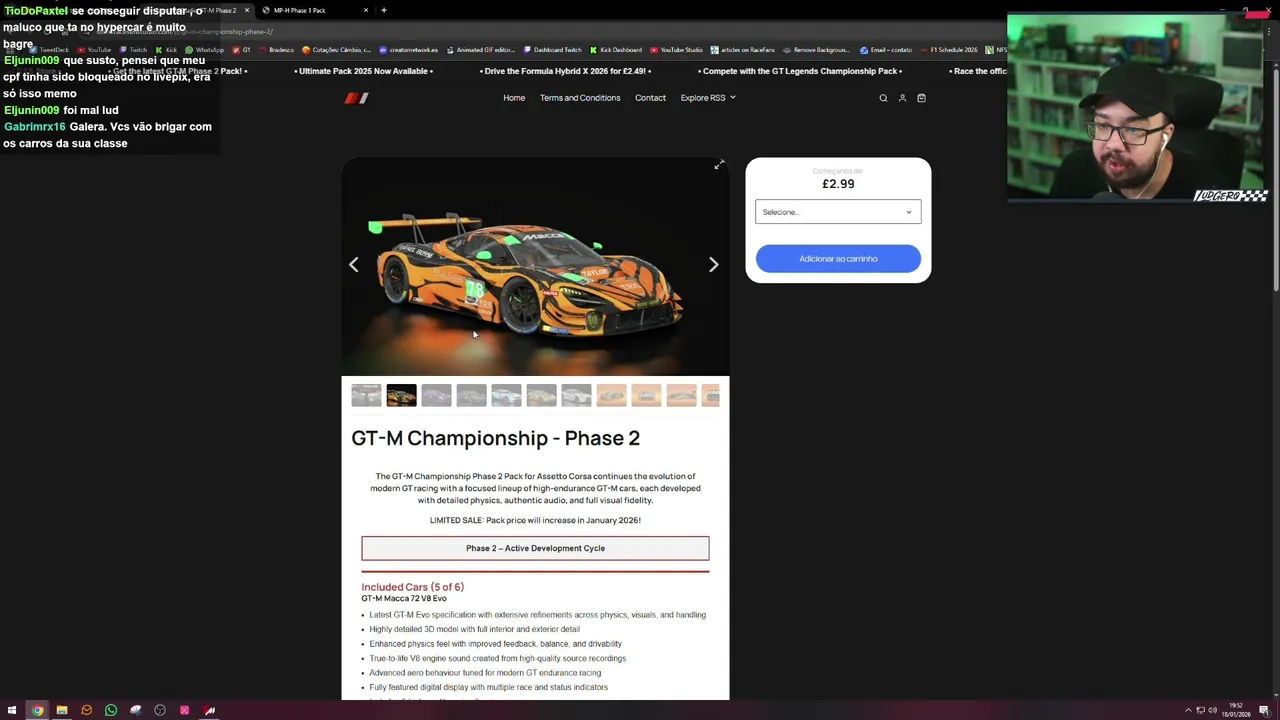Click Drive the Formula Hybrid X 2026 banner
Image resolution: width=1280 pixels, height=720 pixels.
coord(565,71)
